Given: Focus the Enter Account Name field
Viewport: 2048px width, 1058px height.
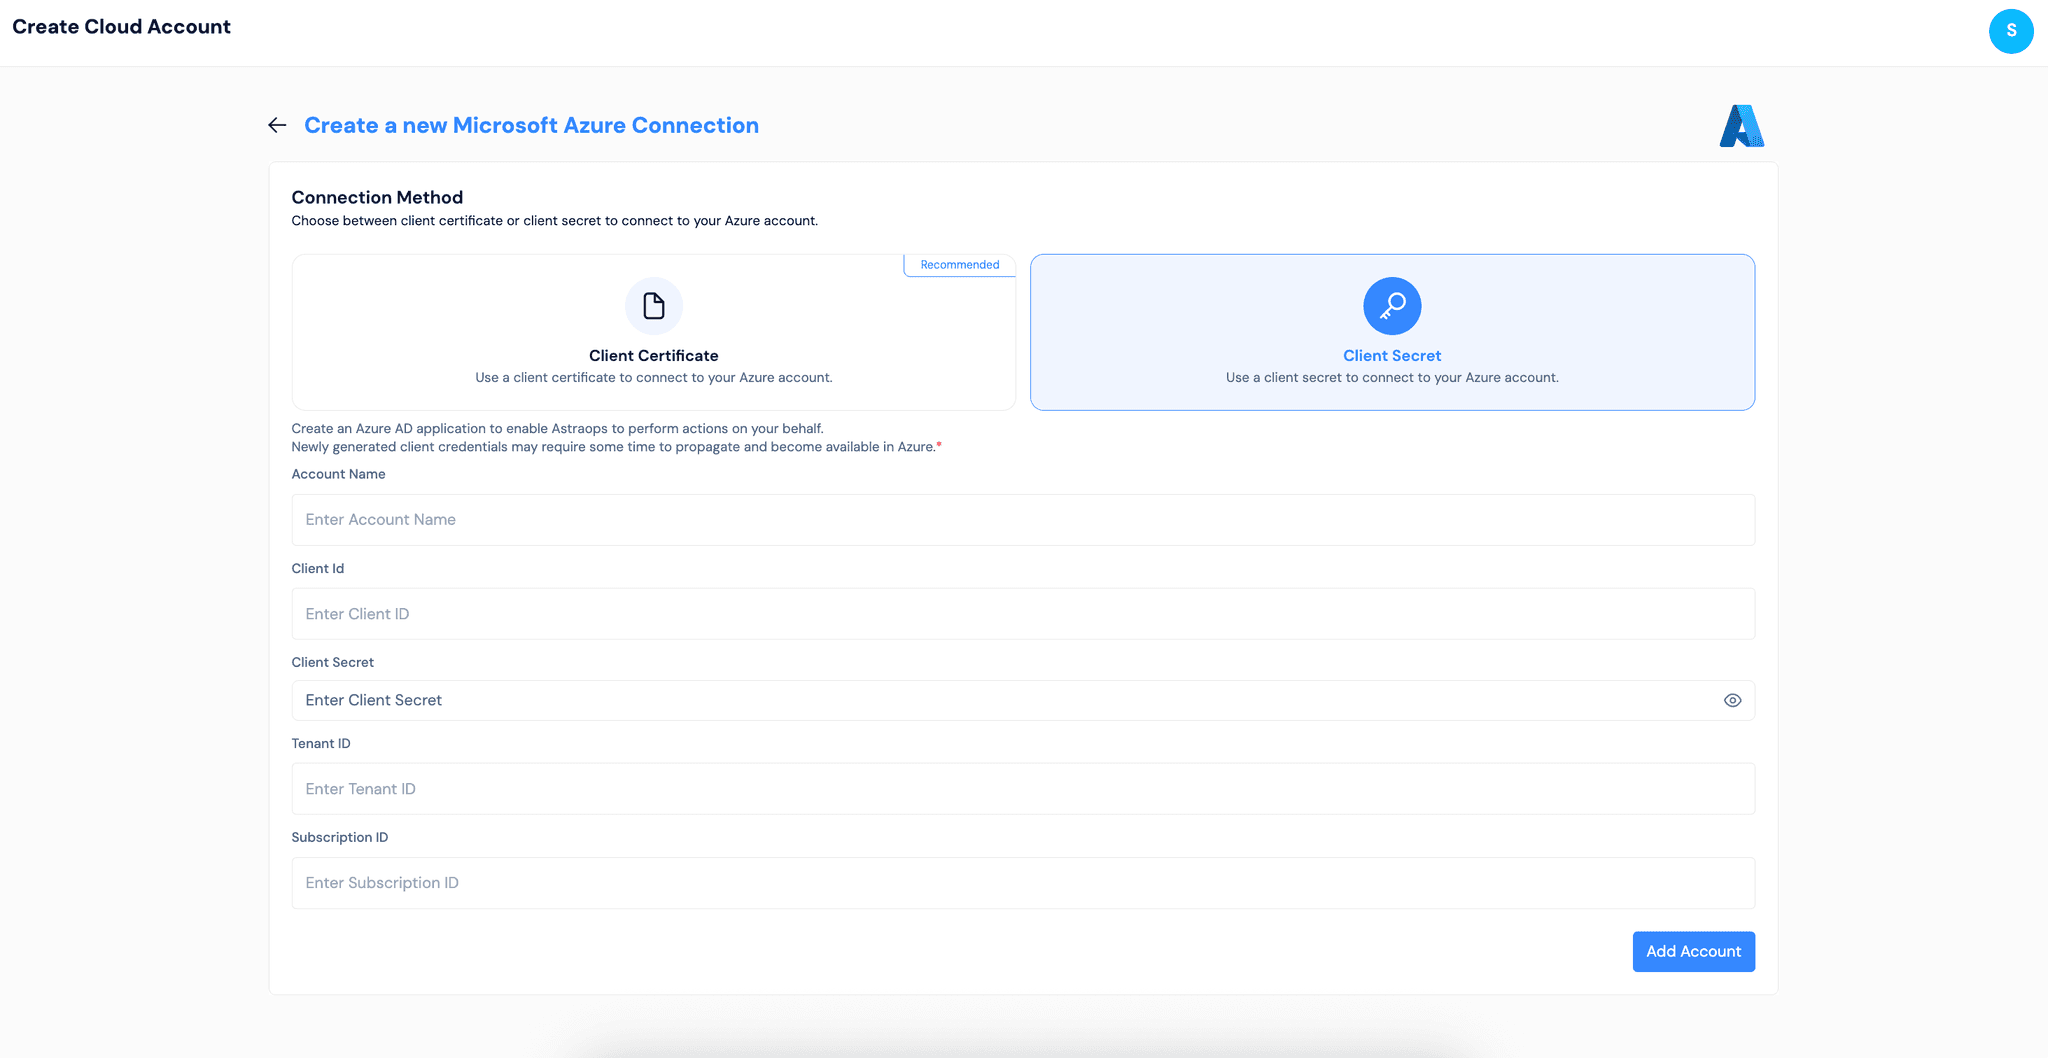Looking at the screenshot, I should pyautogui.click(x=1023, y=520).
